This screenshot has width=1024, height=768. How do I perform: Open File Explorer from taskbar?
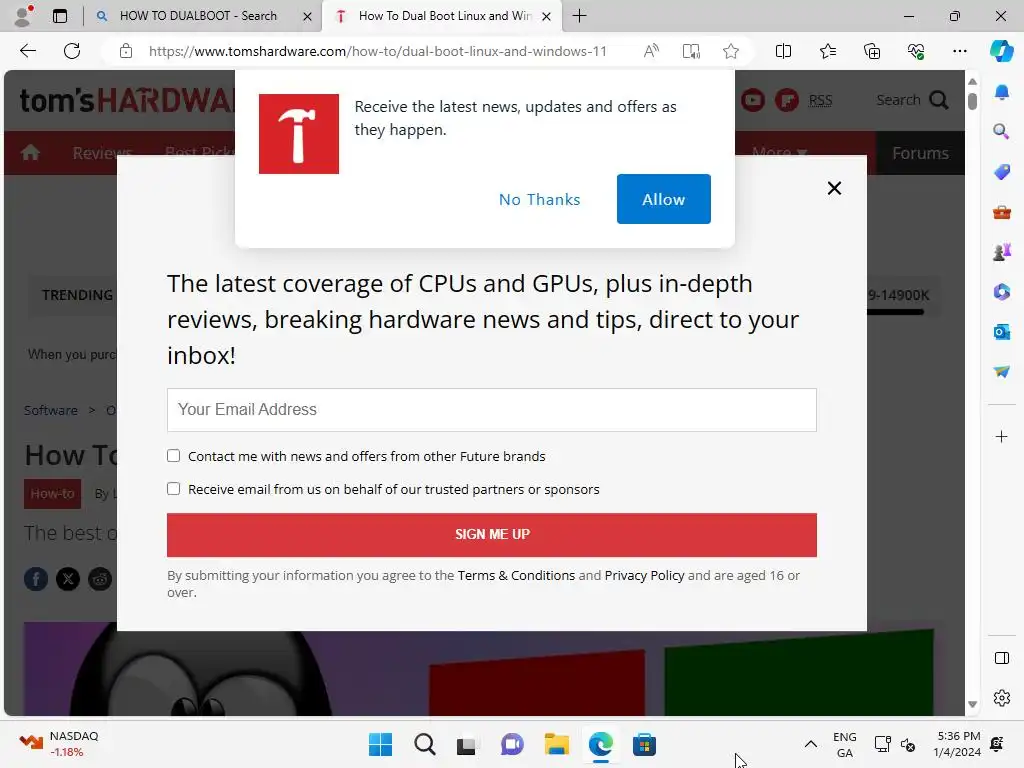556,744
